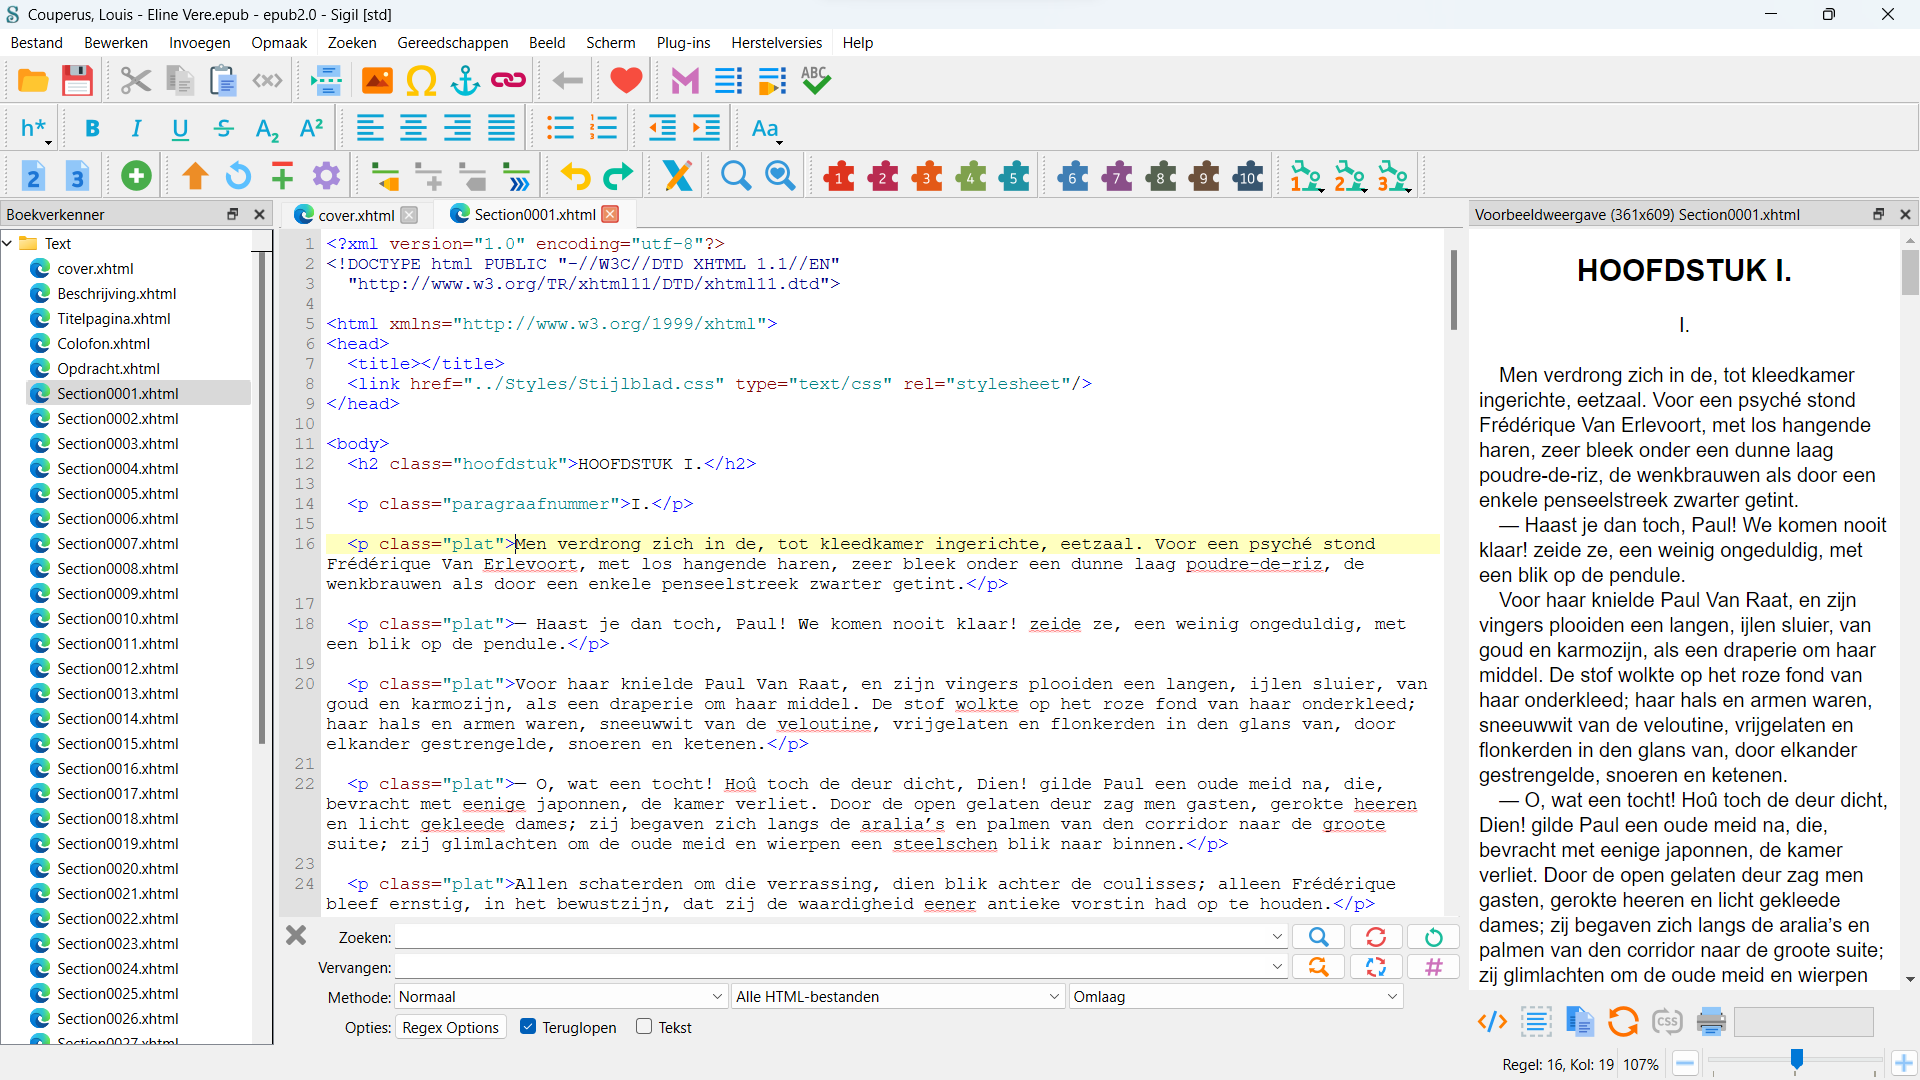
Task: Select Colofon.xhtml in the book browser
Action: coord(104,344)
